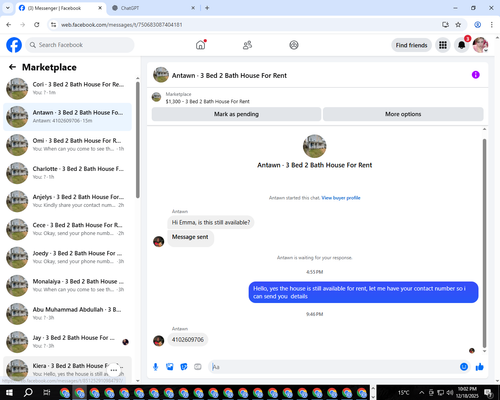
Task: Click the install app icon in the address bar
Action: point(445,25)
